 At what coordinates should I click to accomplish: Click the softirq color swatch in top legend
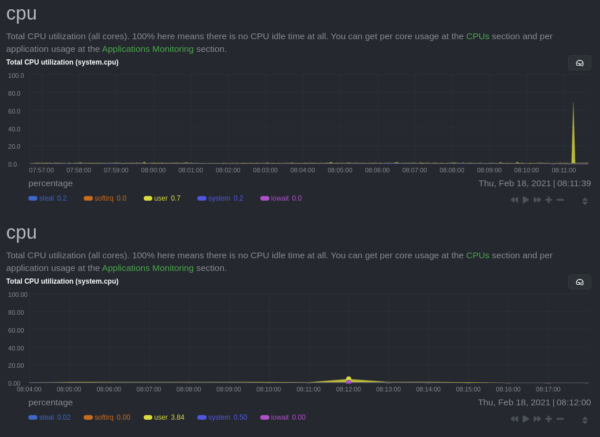click(88, 199)
